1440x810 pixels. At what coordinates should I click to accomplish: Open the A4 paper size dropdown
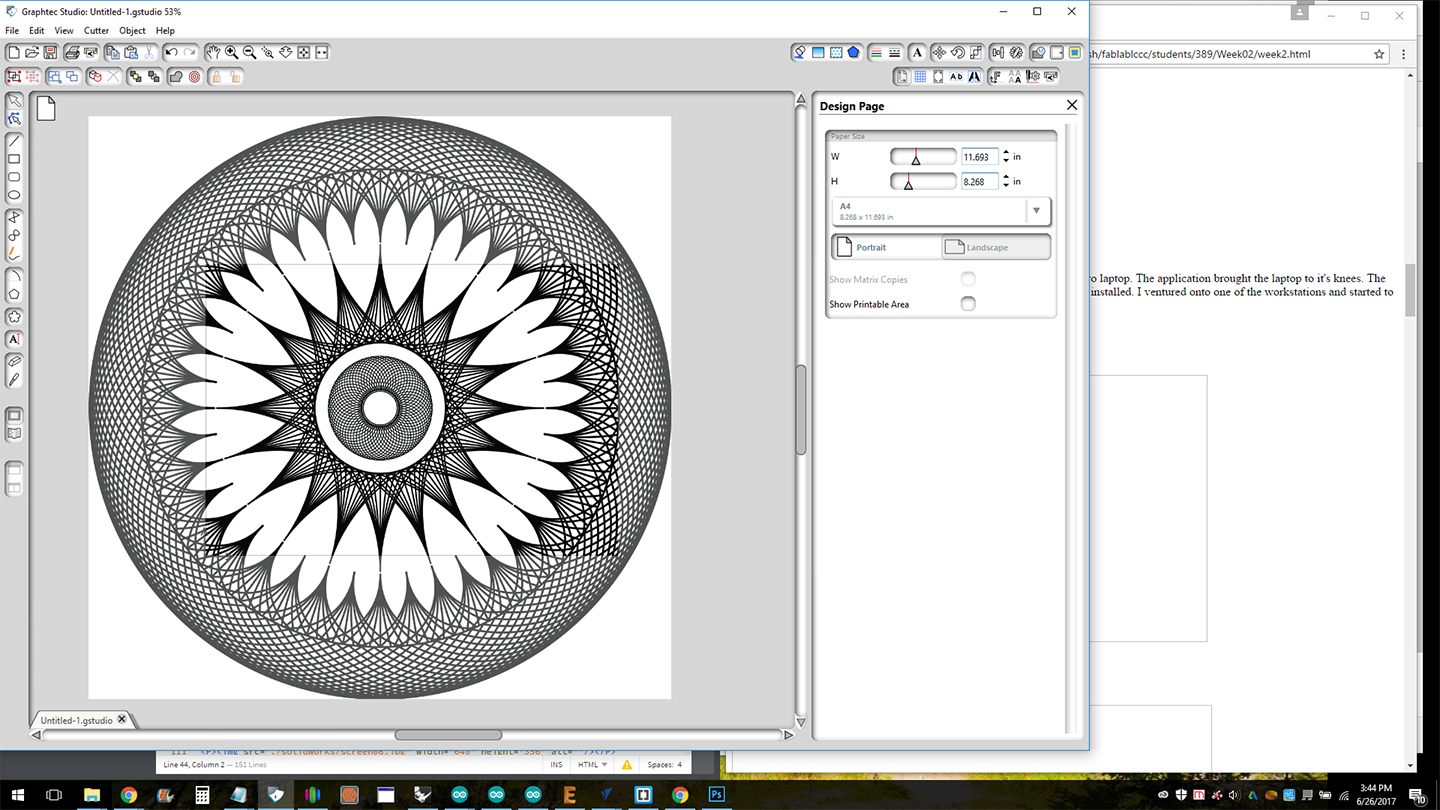click(941, 211)
